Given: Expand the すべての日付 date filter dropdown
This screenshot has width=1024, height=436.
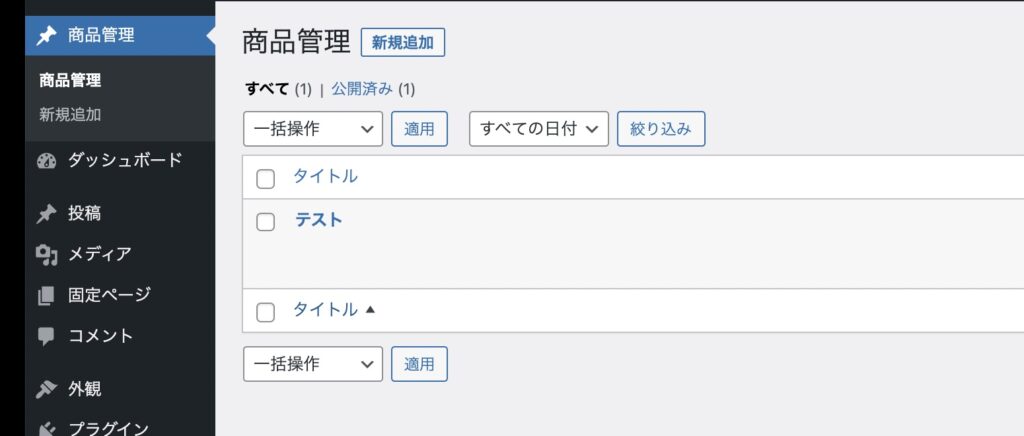Looking at the screenshot, I should pos(538,129).
